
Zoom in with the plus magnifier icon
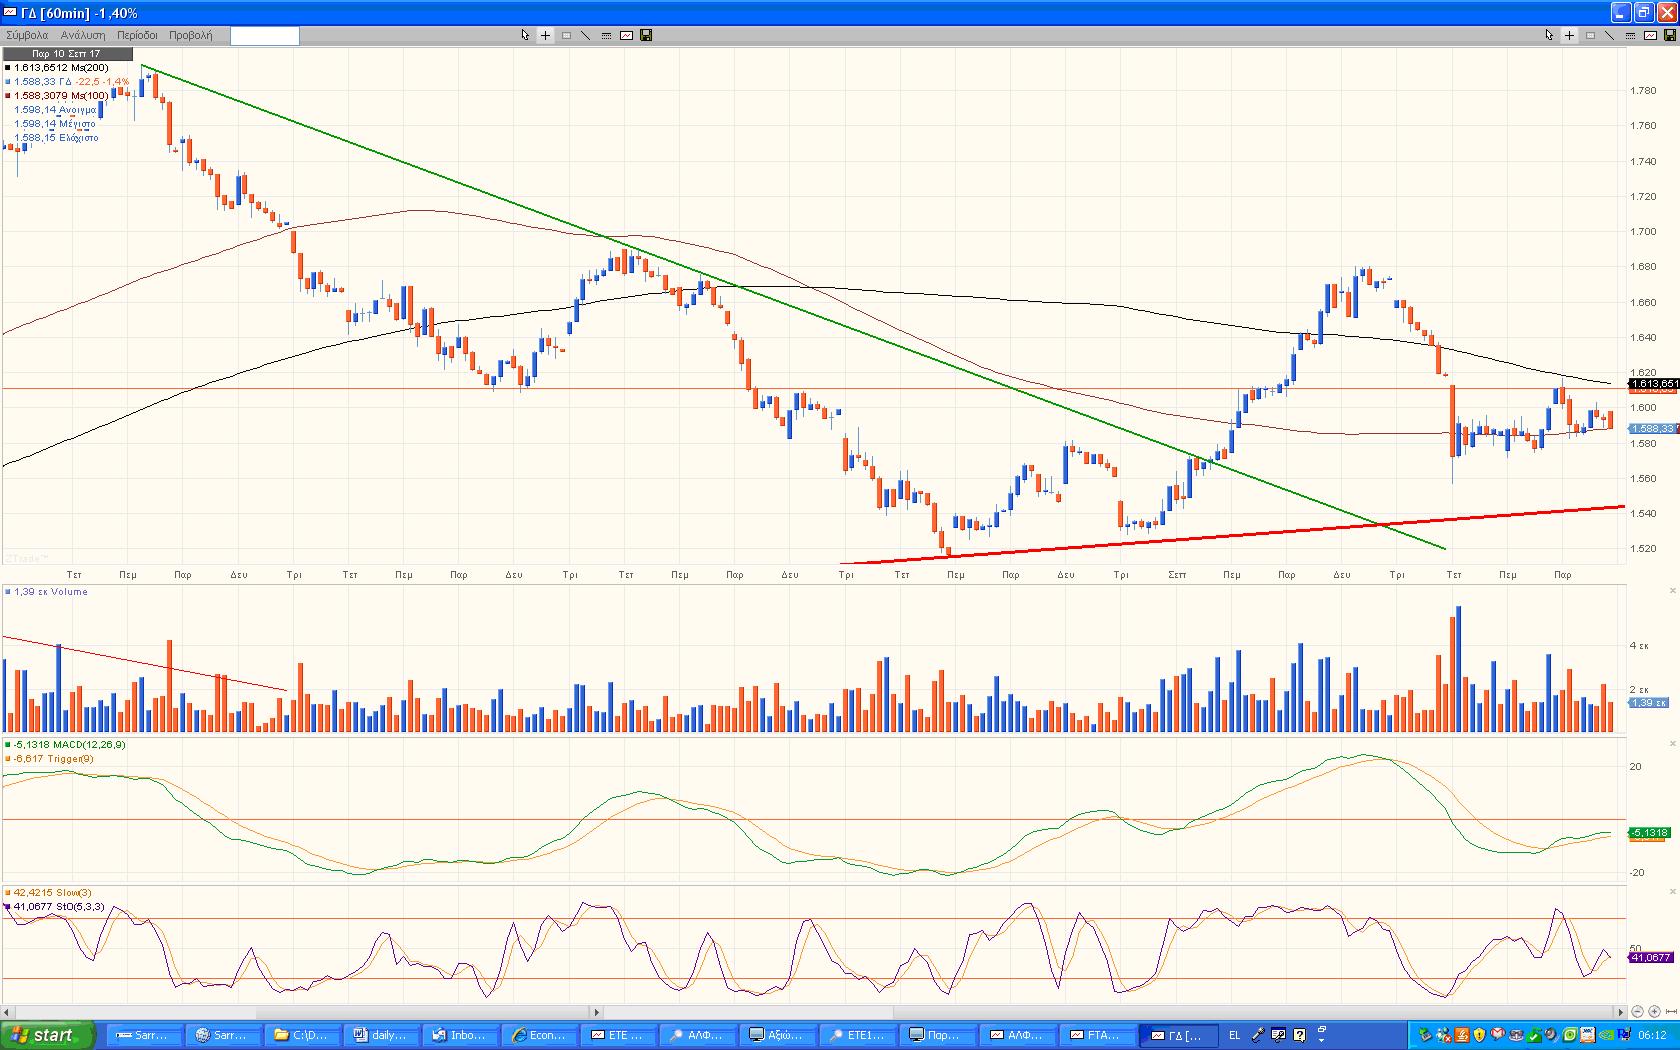click(1654, 1012)
